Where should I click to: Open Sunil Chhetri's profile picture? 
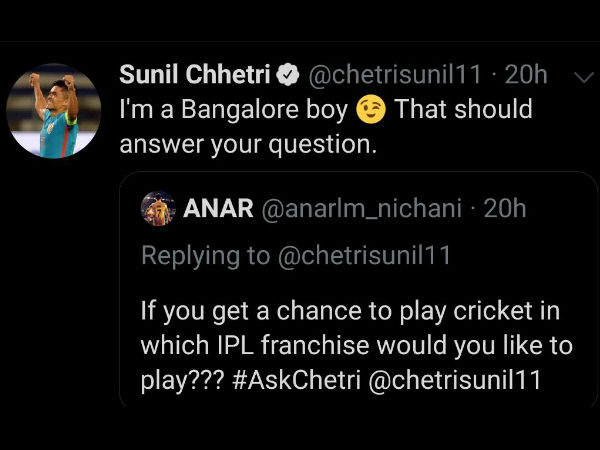click(53, 111)
